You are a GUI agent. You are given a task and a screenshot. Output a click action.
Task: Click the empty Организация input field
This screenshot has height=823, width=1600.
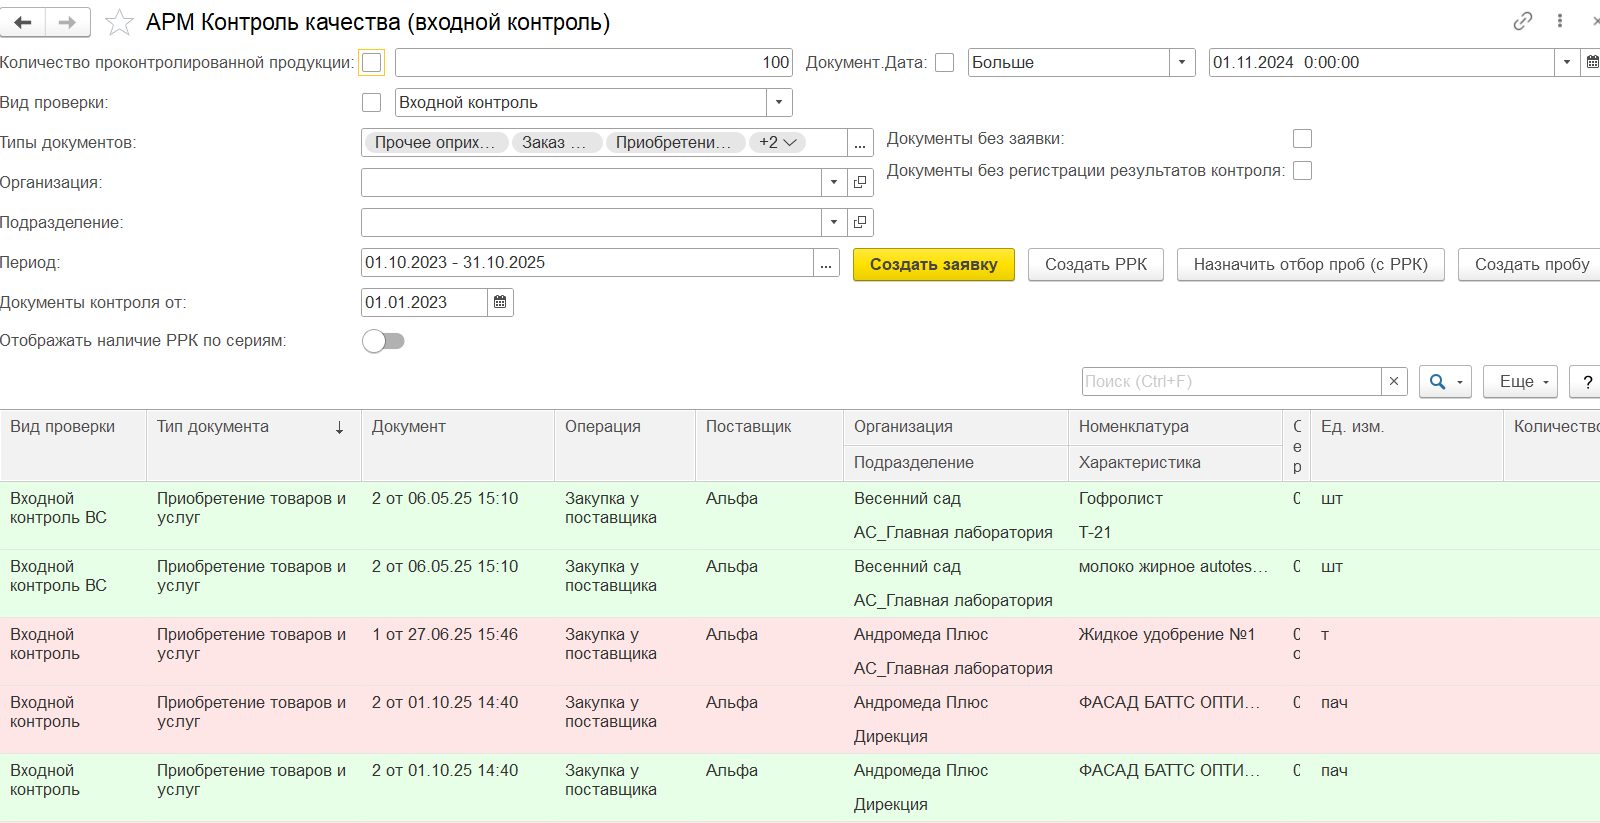tap(591, 183)
